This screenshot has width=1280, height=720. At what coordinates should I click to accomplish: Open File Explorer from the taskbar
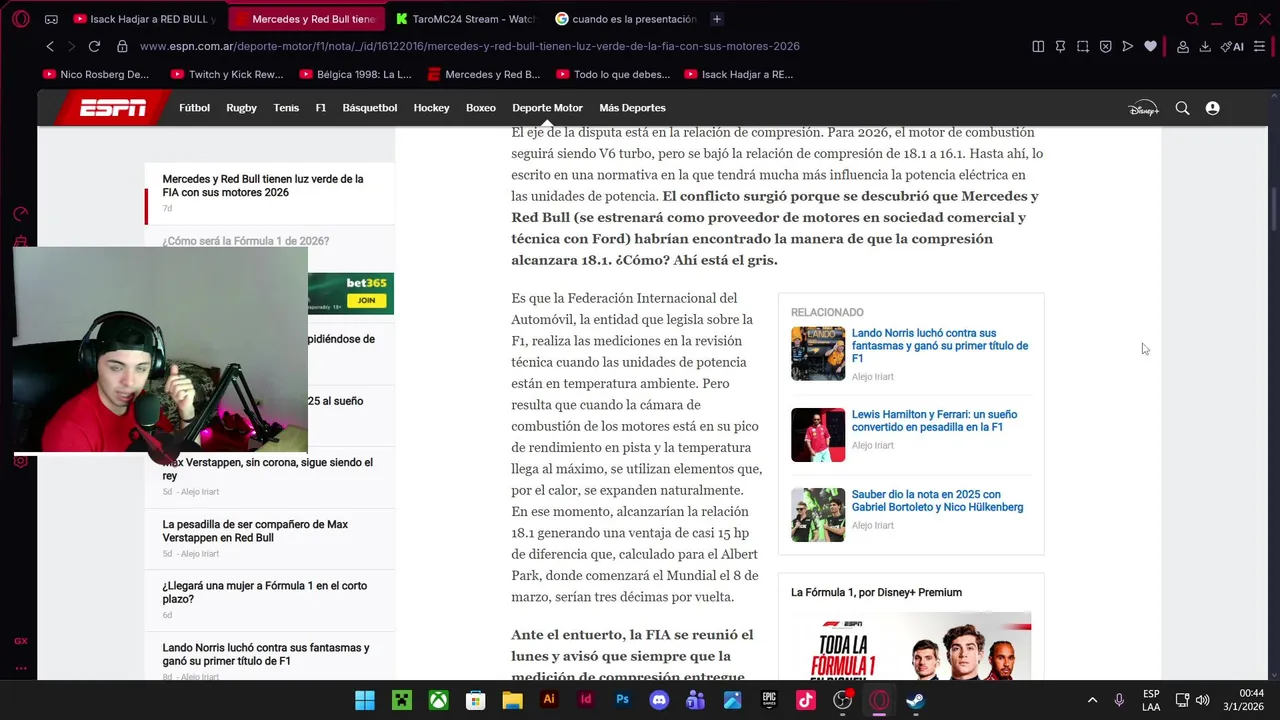[512, 700]
